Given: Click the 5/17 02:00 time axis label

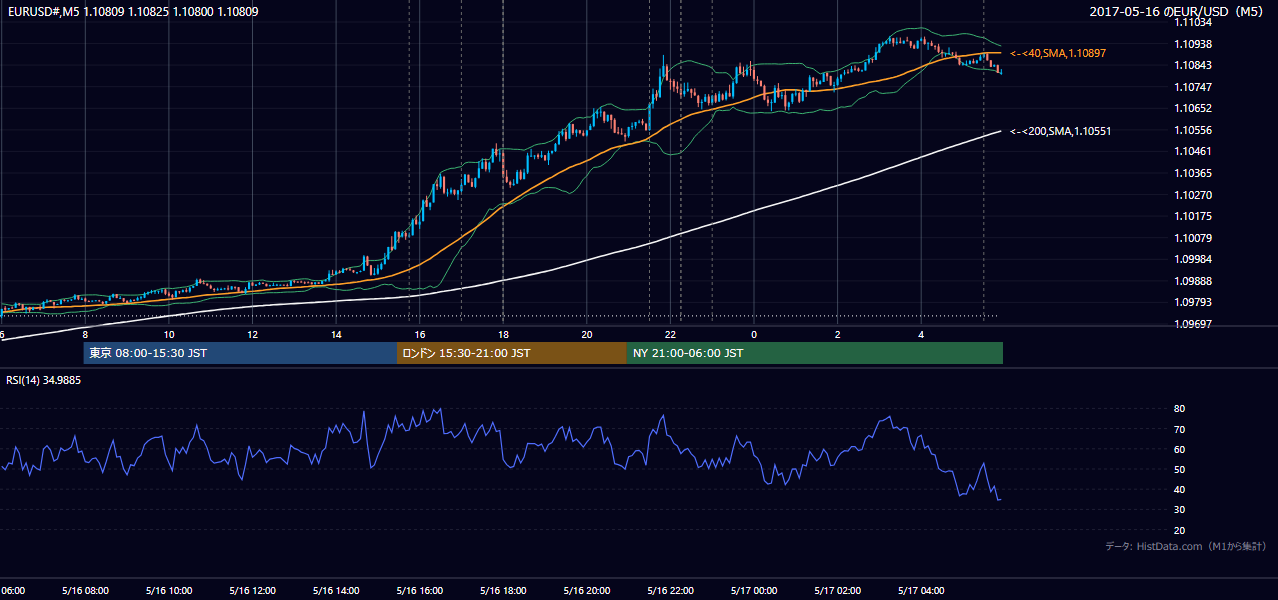Looking at the screenshot, I should pos(838,591).
